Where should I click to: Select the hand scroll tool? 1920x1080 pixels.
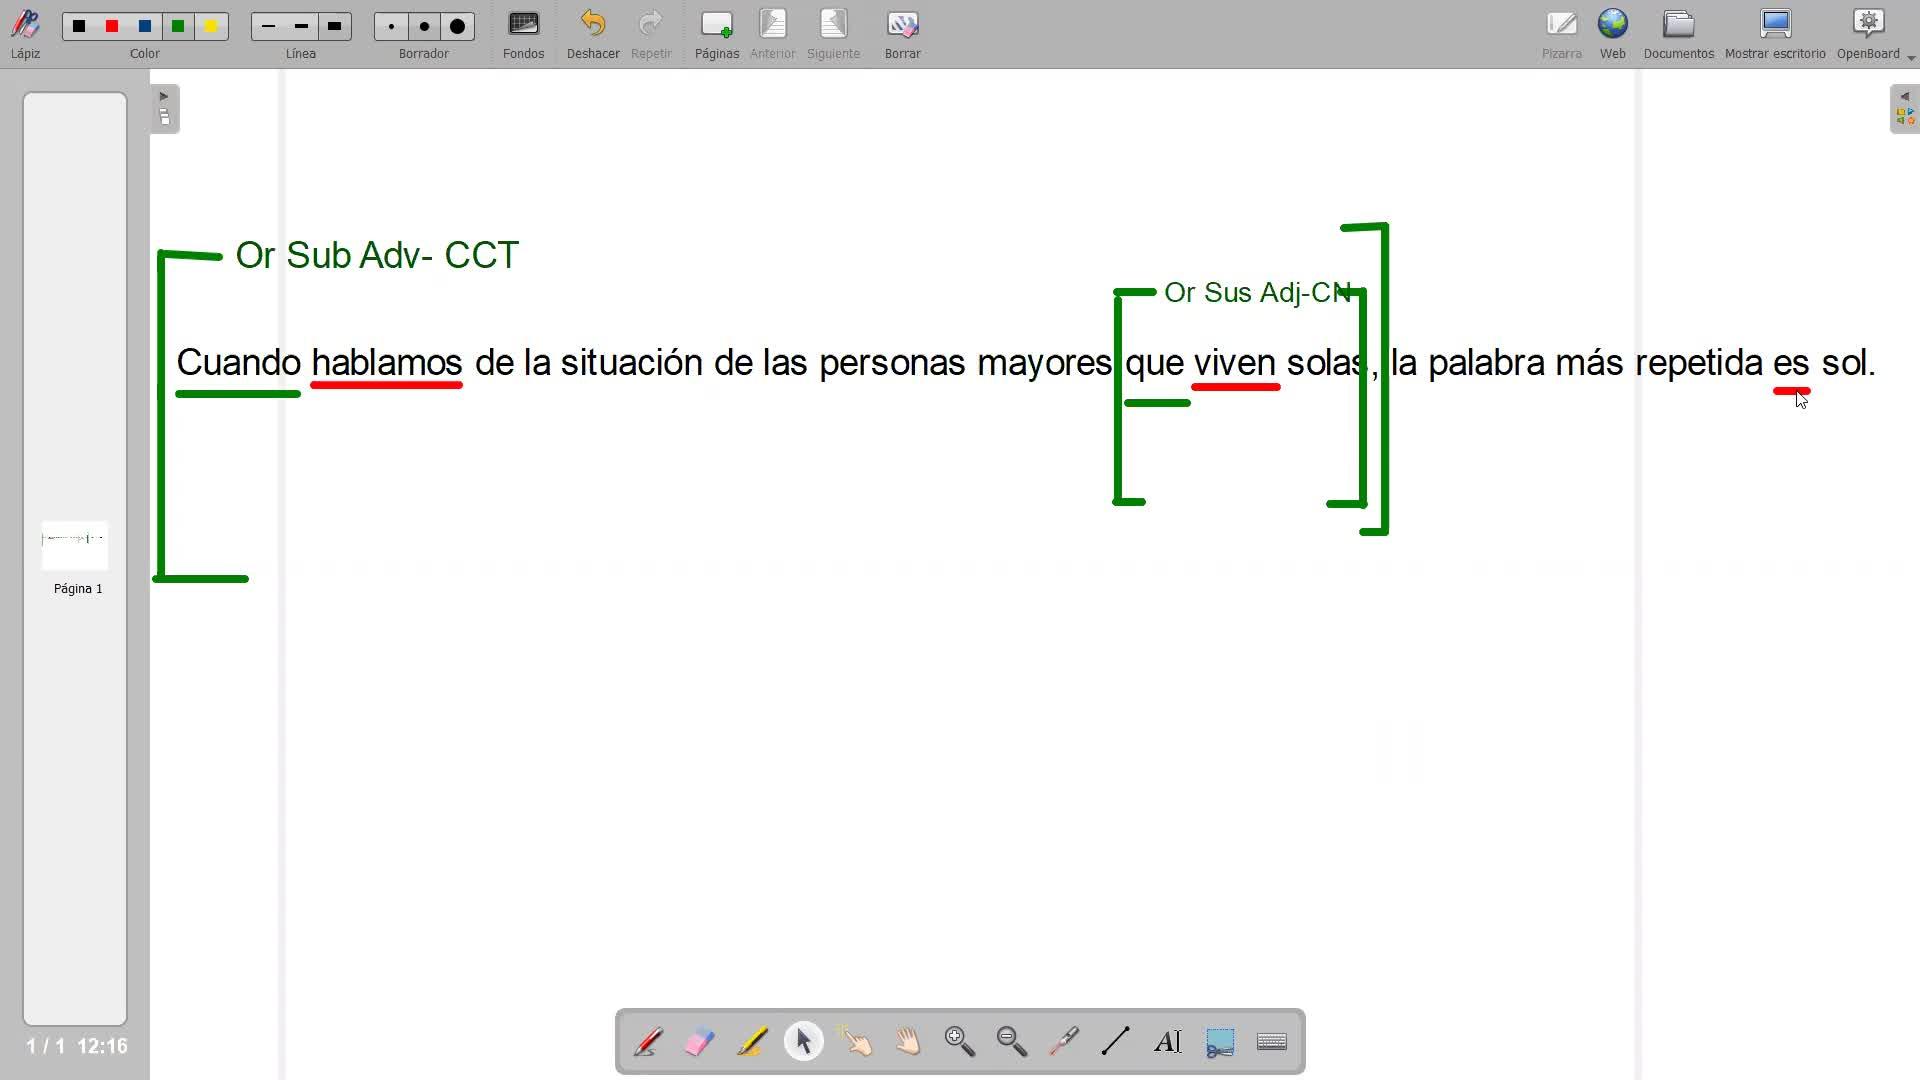(908, 1042)
